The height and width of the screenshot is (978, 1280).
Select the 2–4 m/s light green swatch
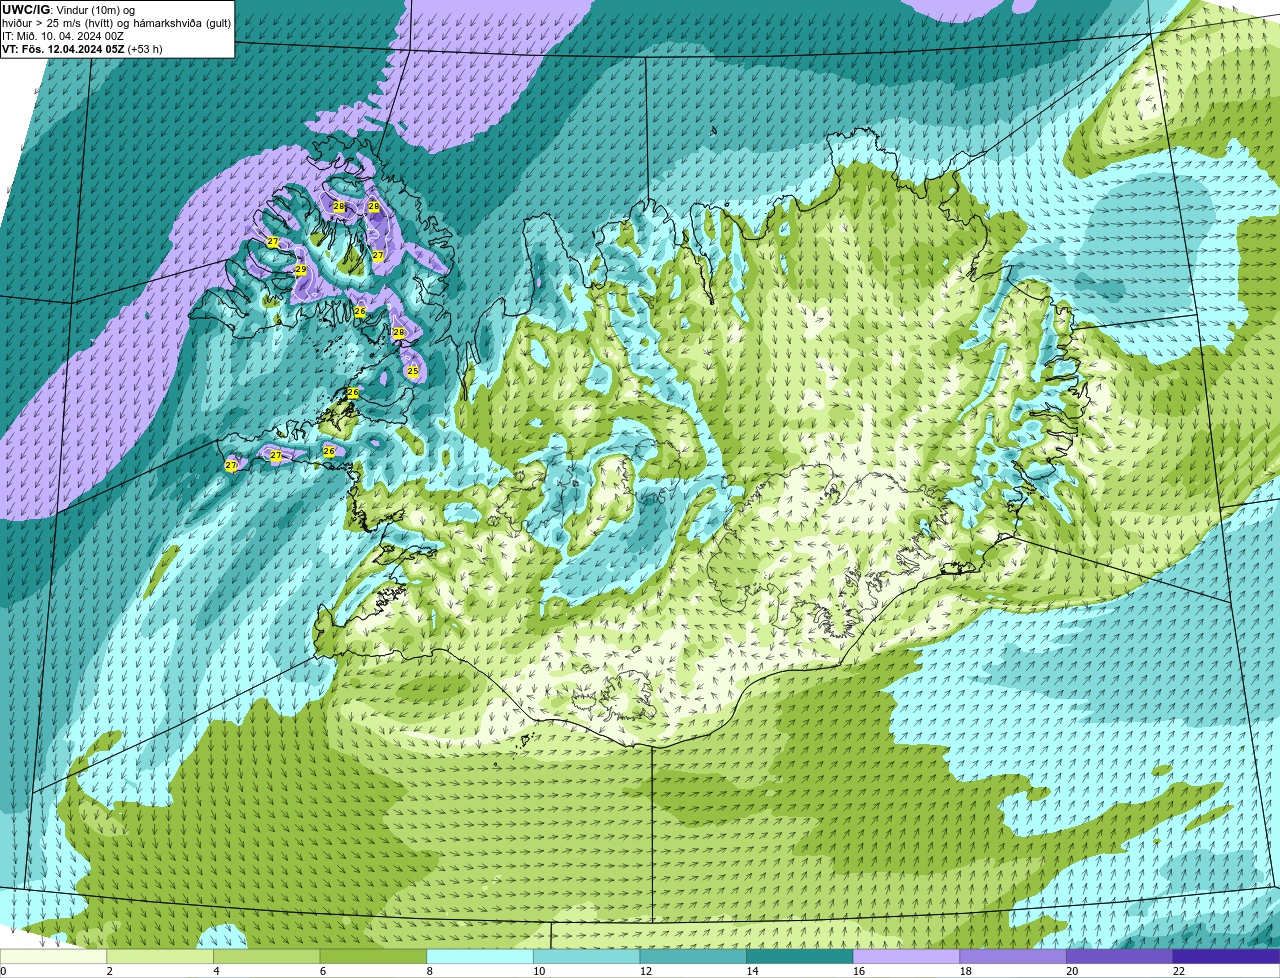[160, 956]
